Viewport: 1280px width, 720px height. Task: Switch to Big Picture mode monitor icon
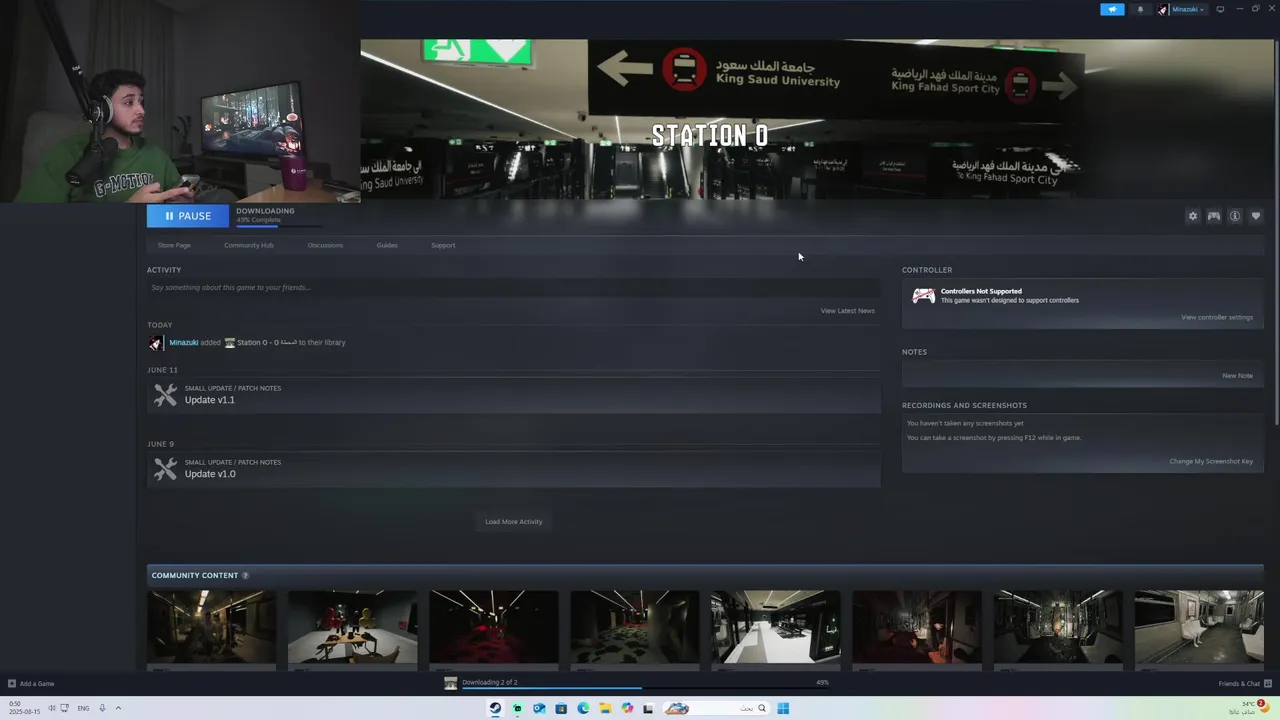[1220, 9]
